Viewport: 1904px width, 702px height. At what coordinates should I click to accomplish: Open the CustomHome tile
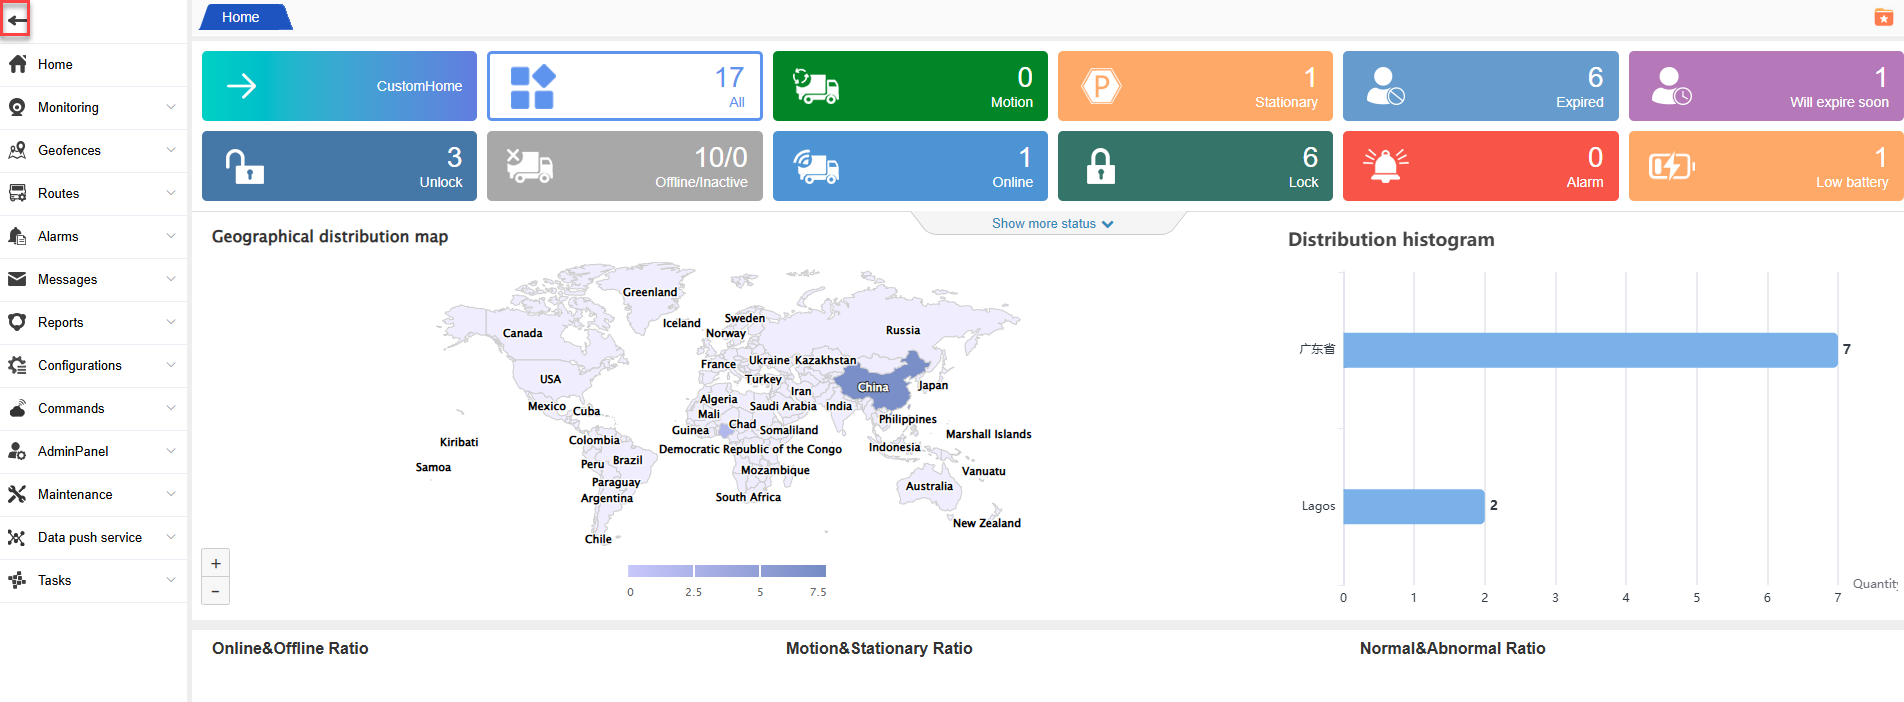coord(339,86)
